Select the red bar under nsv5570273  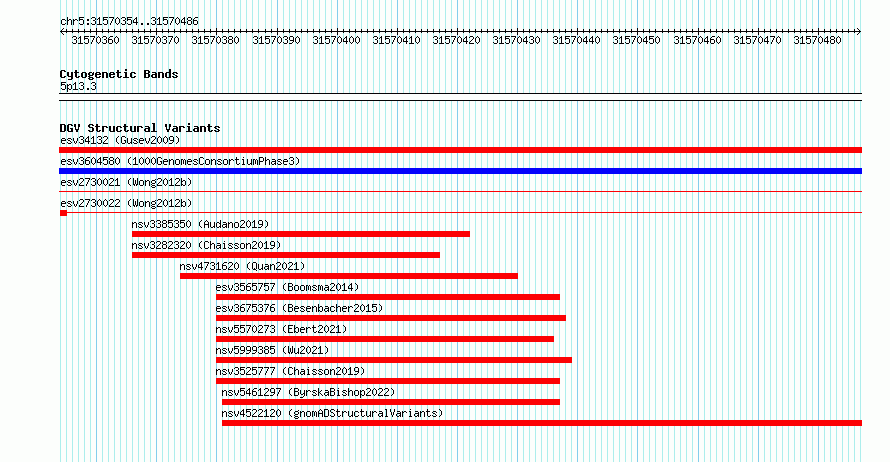click(385, 339)
